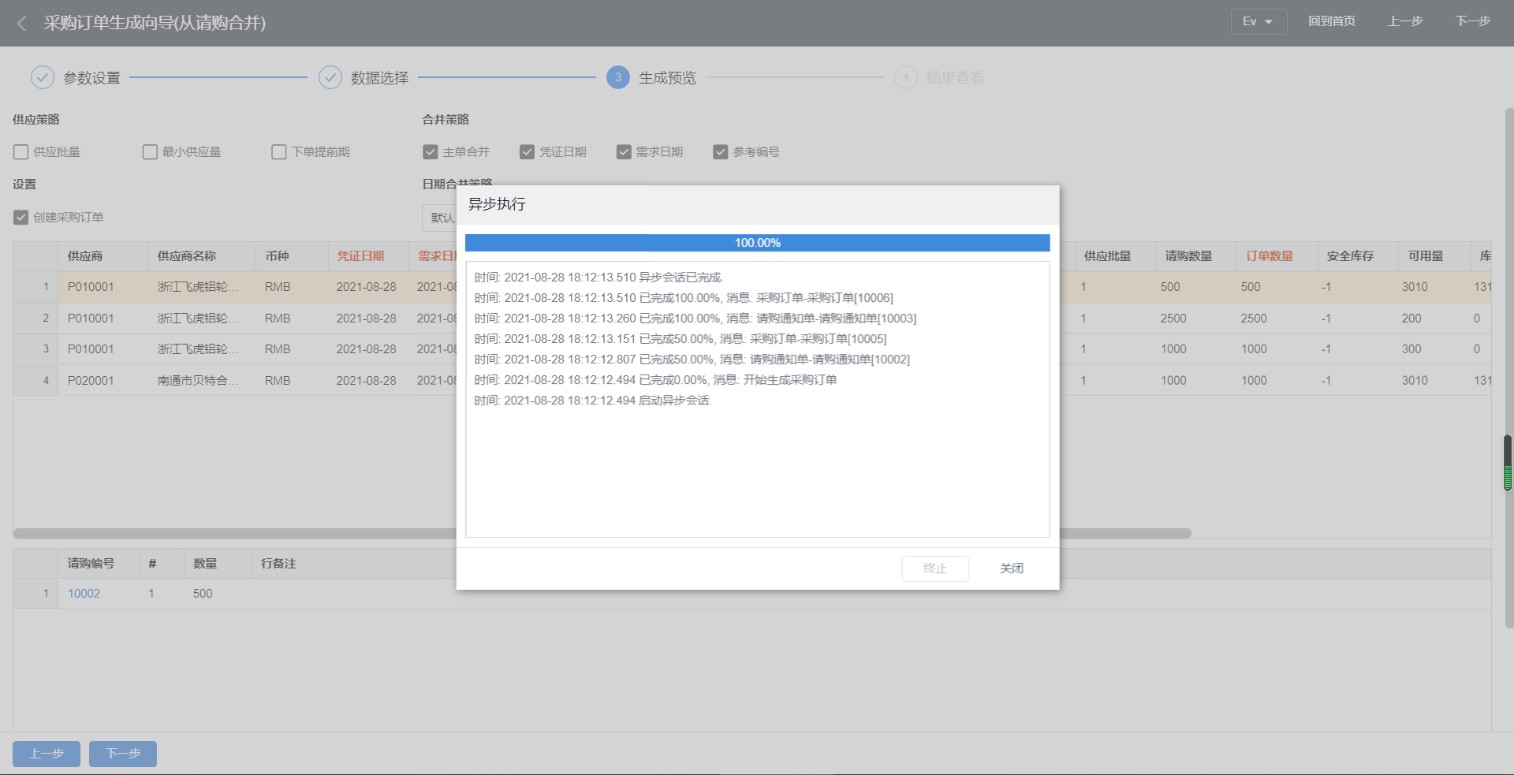Image resolution: width=1514 pixels, height=775 pixels.
Task: Expand the 日期合并策略 dropdown
Action: click(440, 217)
